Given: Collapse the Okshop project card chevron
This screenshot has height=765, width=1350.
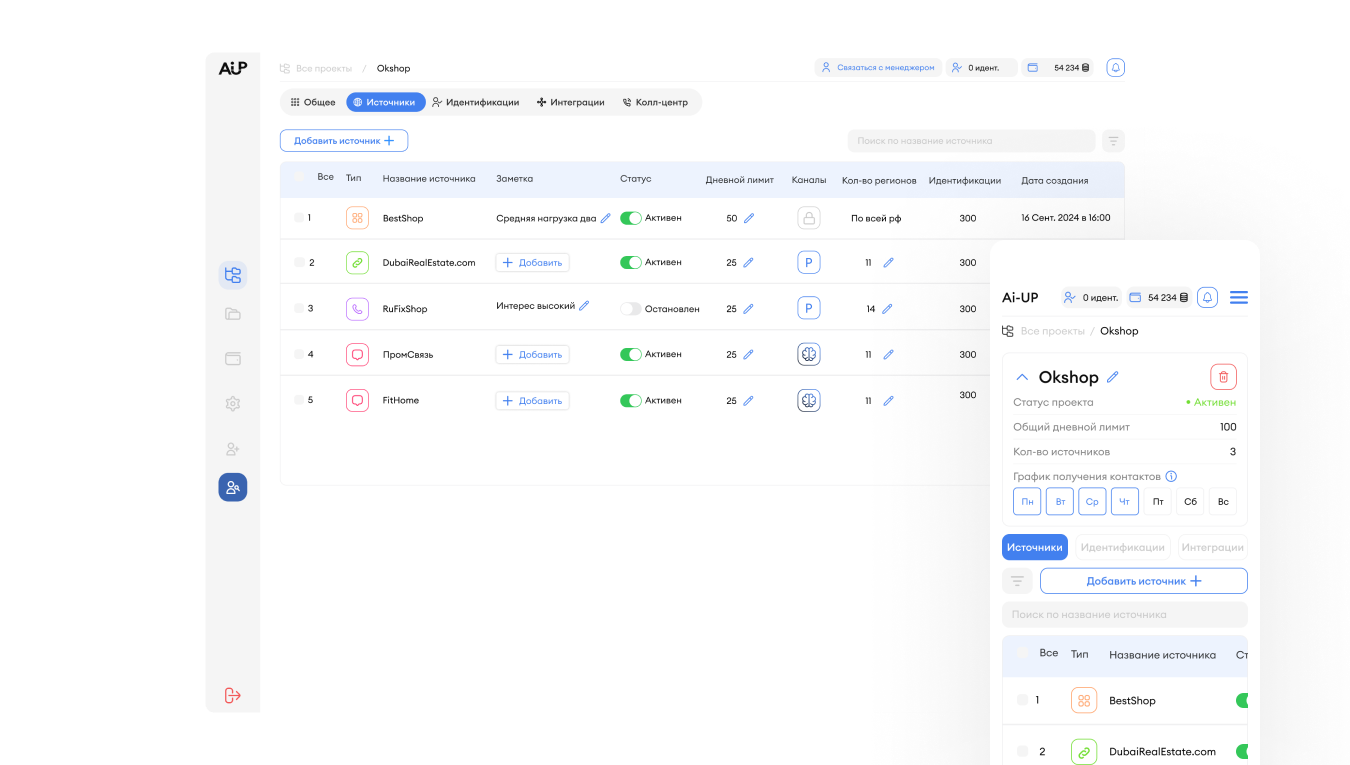Looking at the screenshot, I should coord(1022,377).
